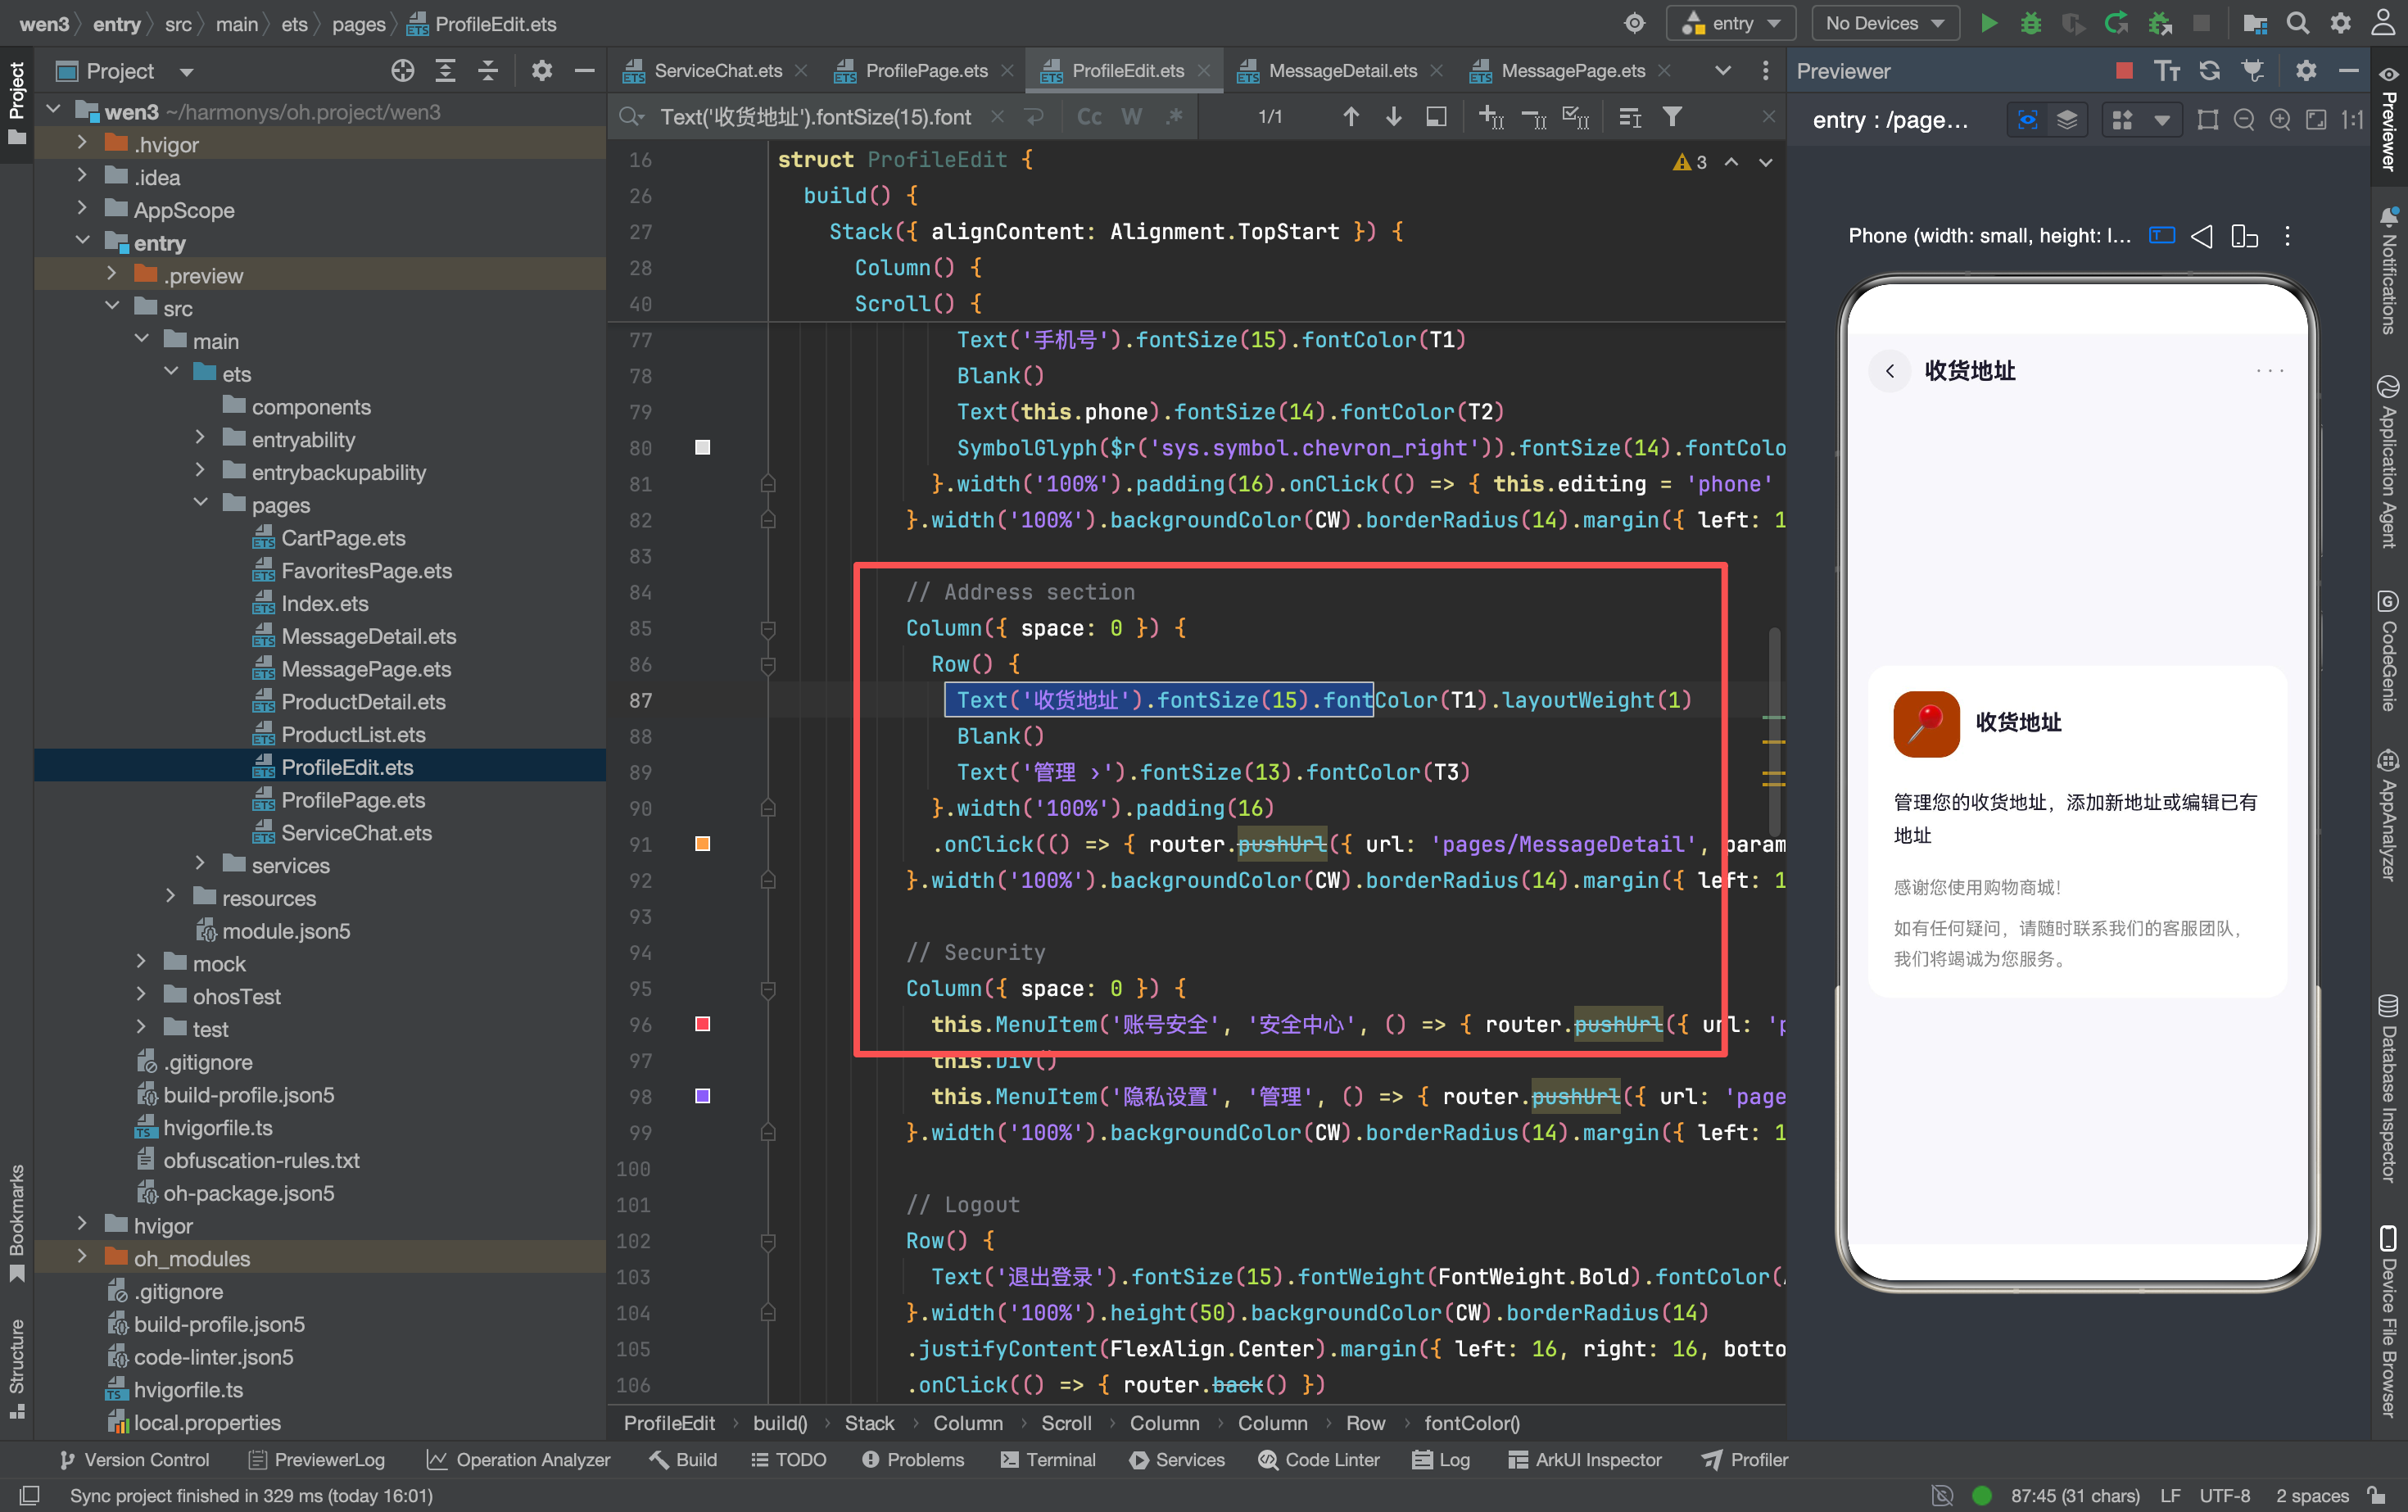Tap the back chevron in phone preview
This screenshot has width=2408, height=1512.
pyautogui.click(x=1889, y=371)
